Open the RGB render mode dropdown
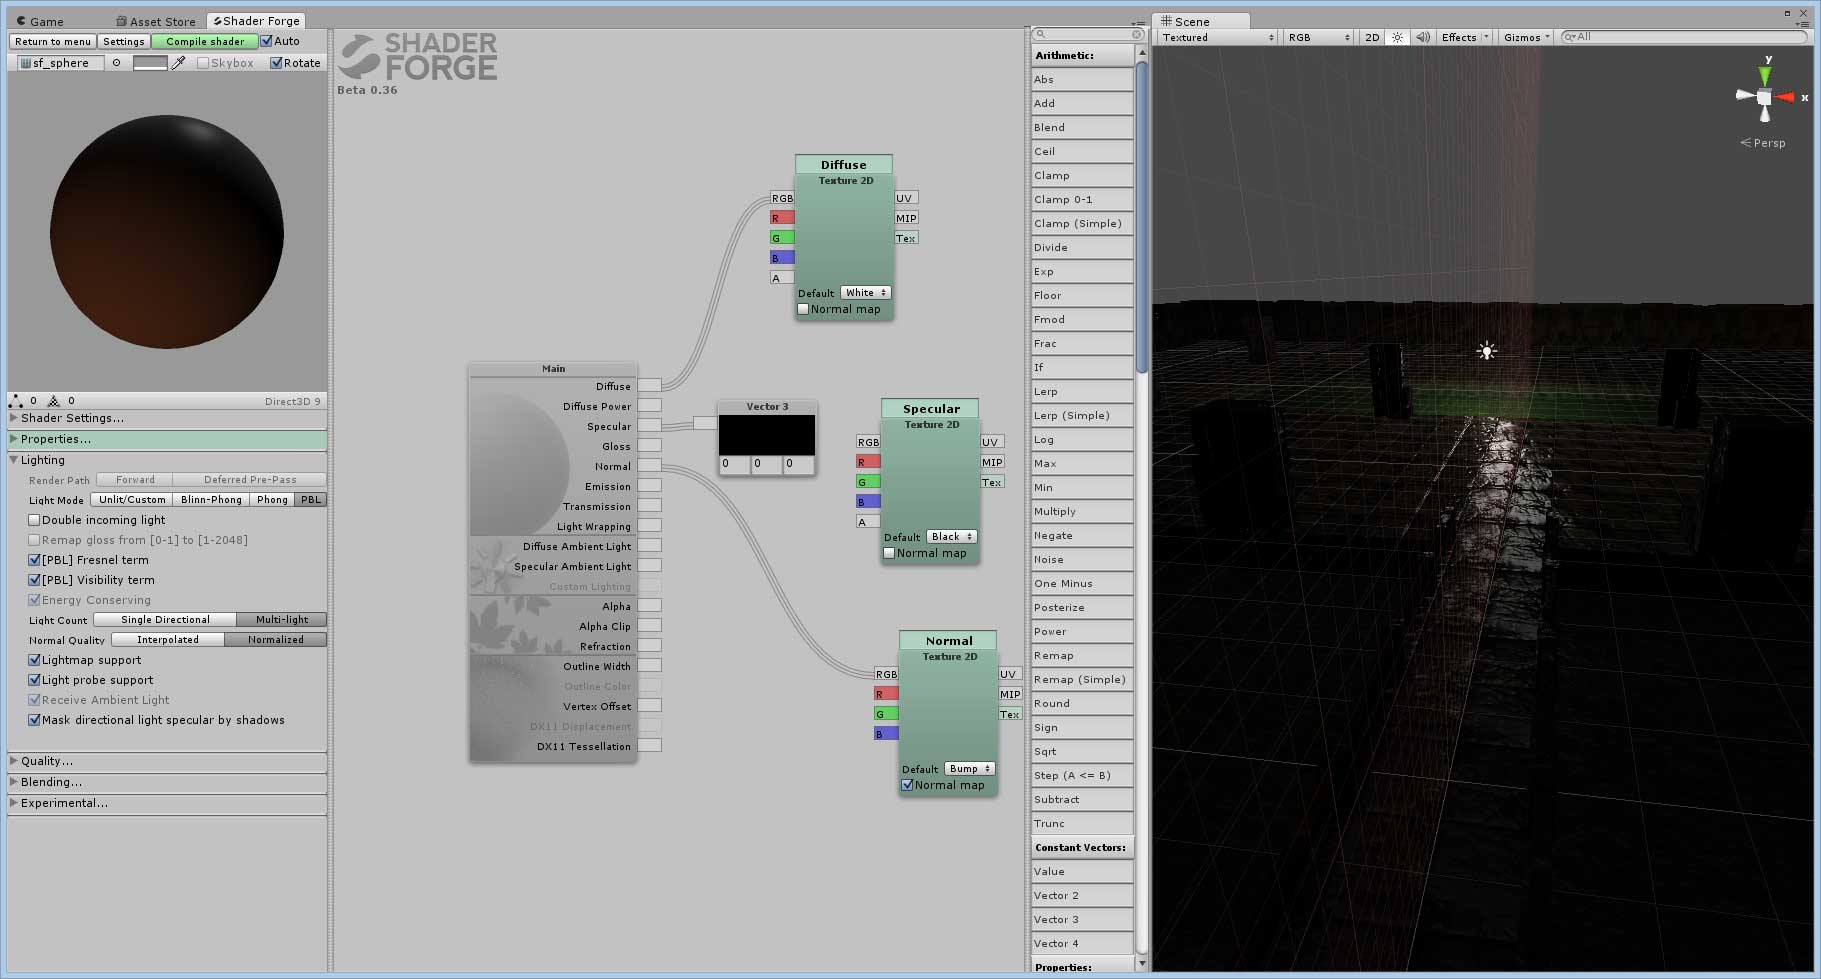The width and height of the screenshot is (1821, 979). pos(1319,37)
